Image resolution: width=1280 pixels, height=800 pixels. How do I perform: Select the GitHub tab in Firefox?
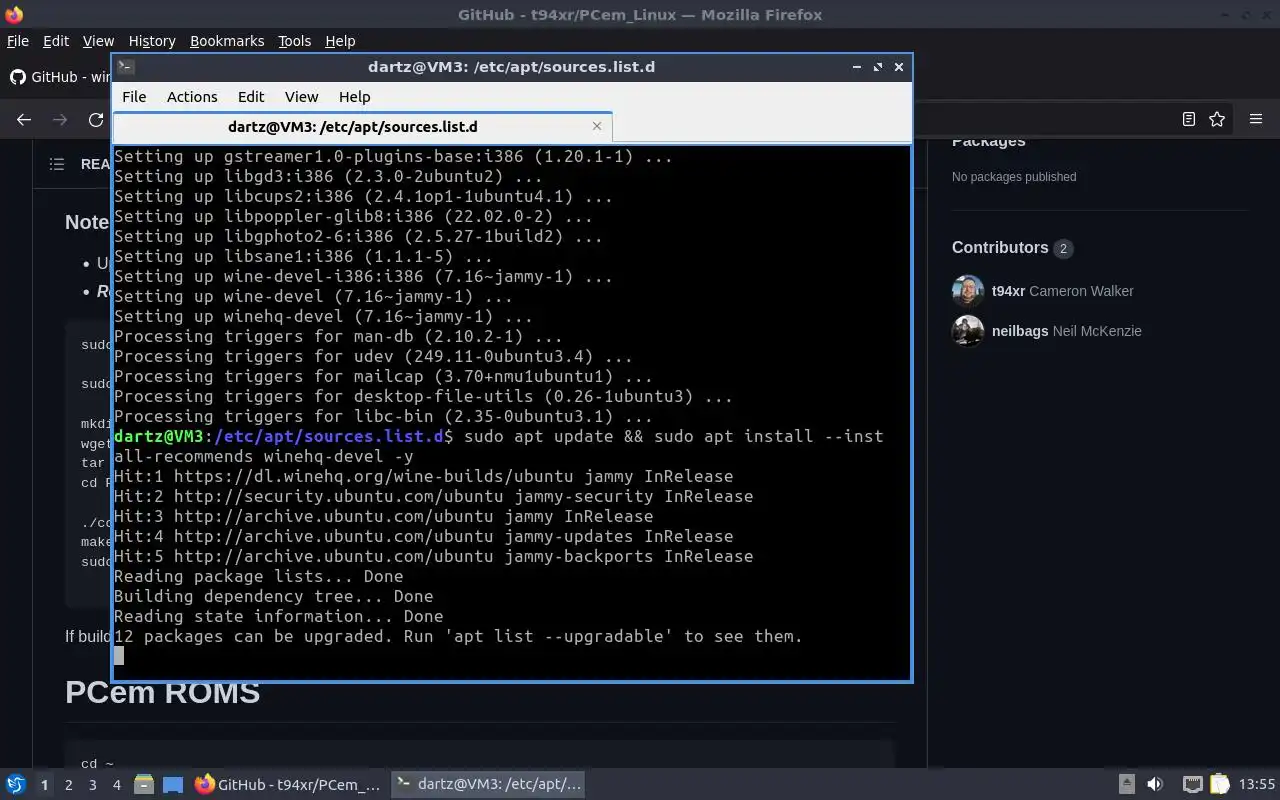pos(58,77)
